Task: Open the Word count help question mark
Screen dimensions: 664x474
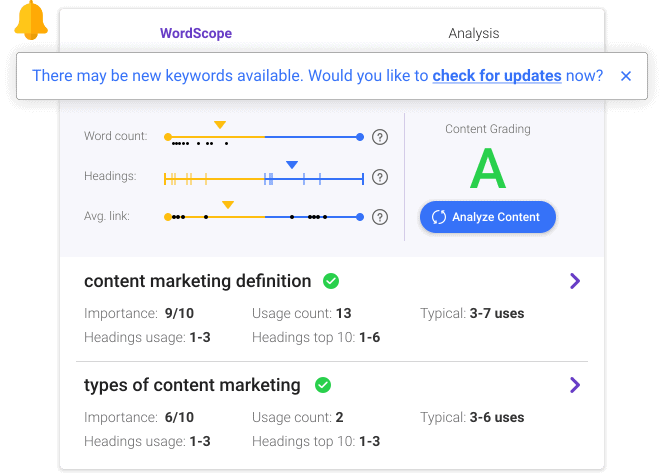Action: pos(380,137)
